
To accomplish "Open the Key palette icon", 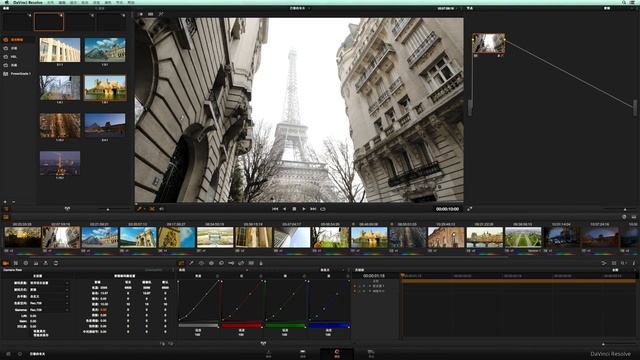I will tap(231, 263).
